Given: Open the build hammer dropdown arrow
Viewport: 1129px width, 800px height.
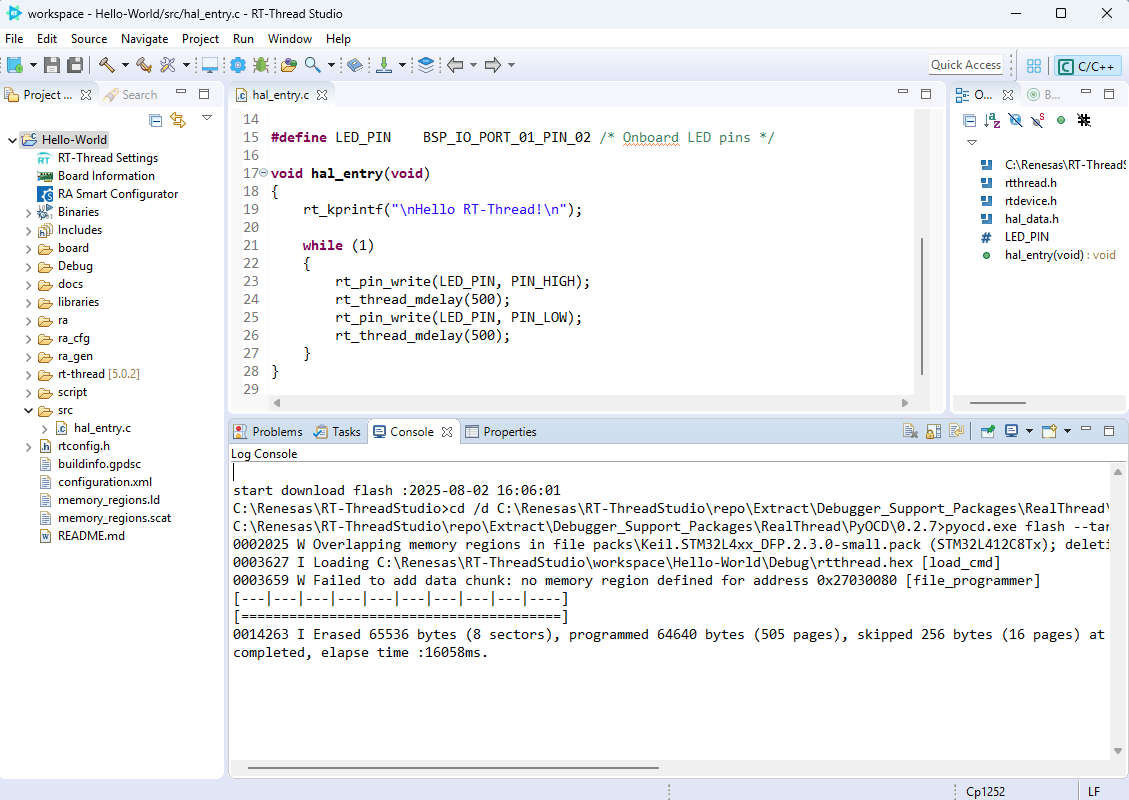Looking at the screenshot, I should [125, 65].
